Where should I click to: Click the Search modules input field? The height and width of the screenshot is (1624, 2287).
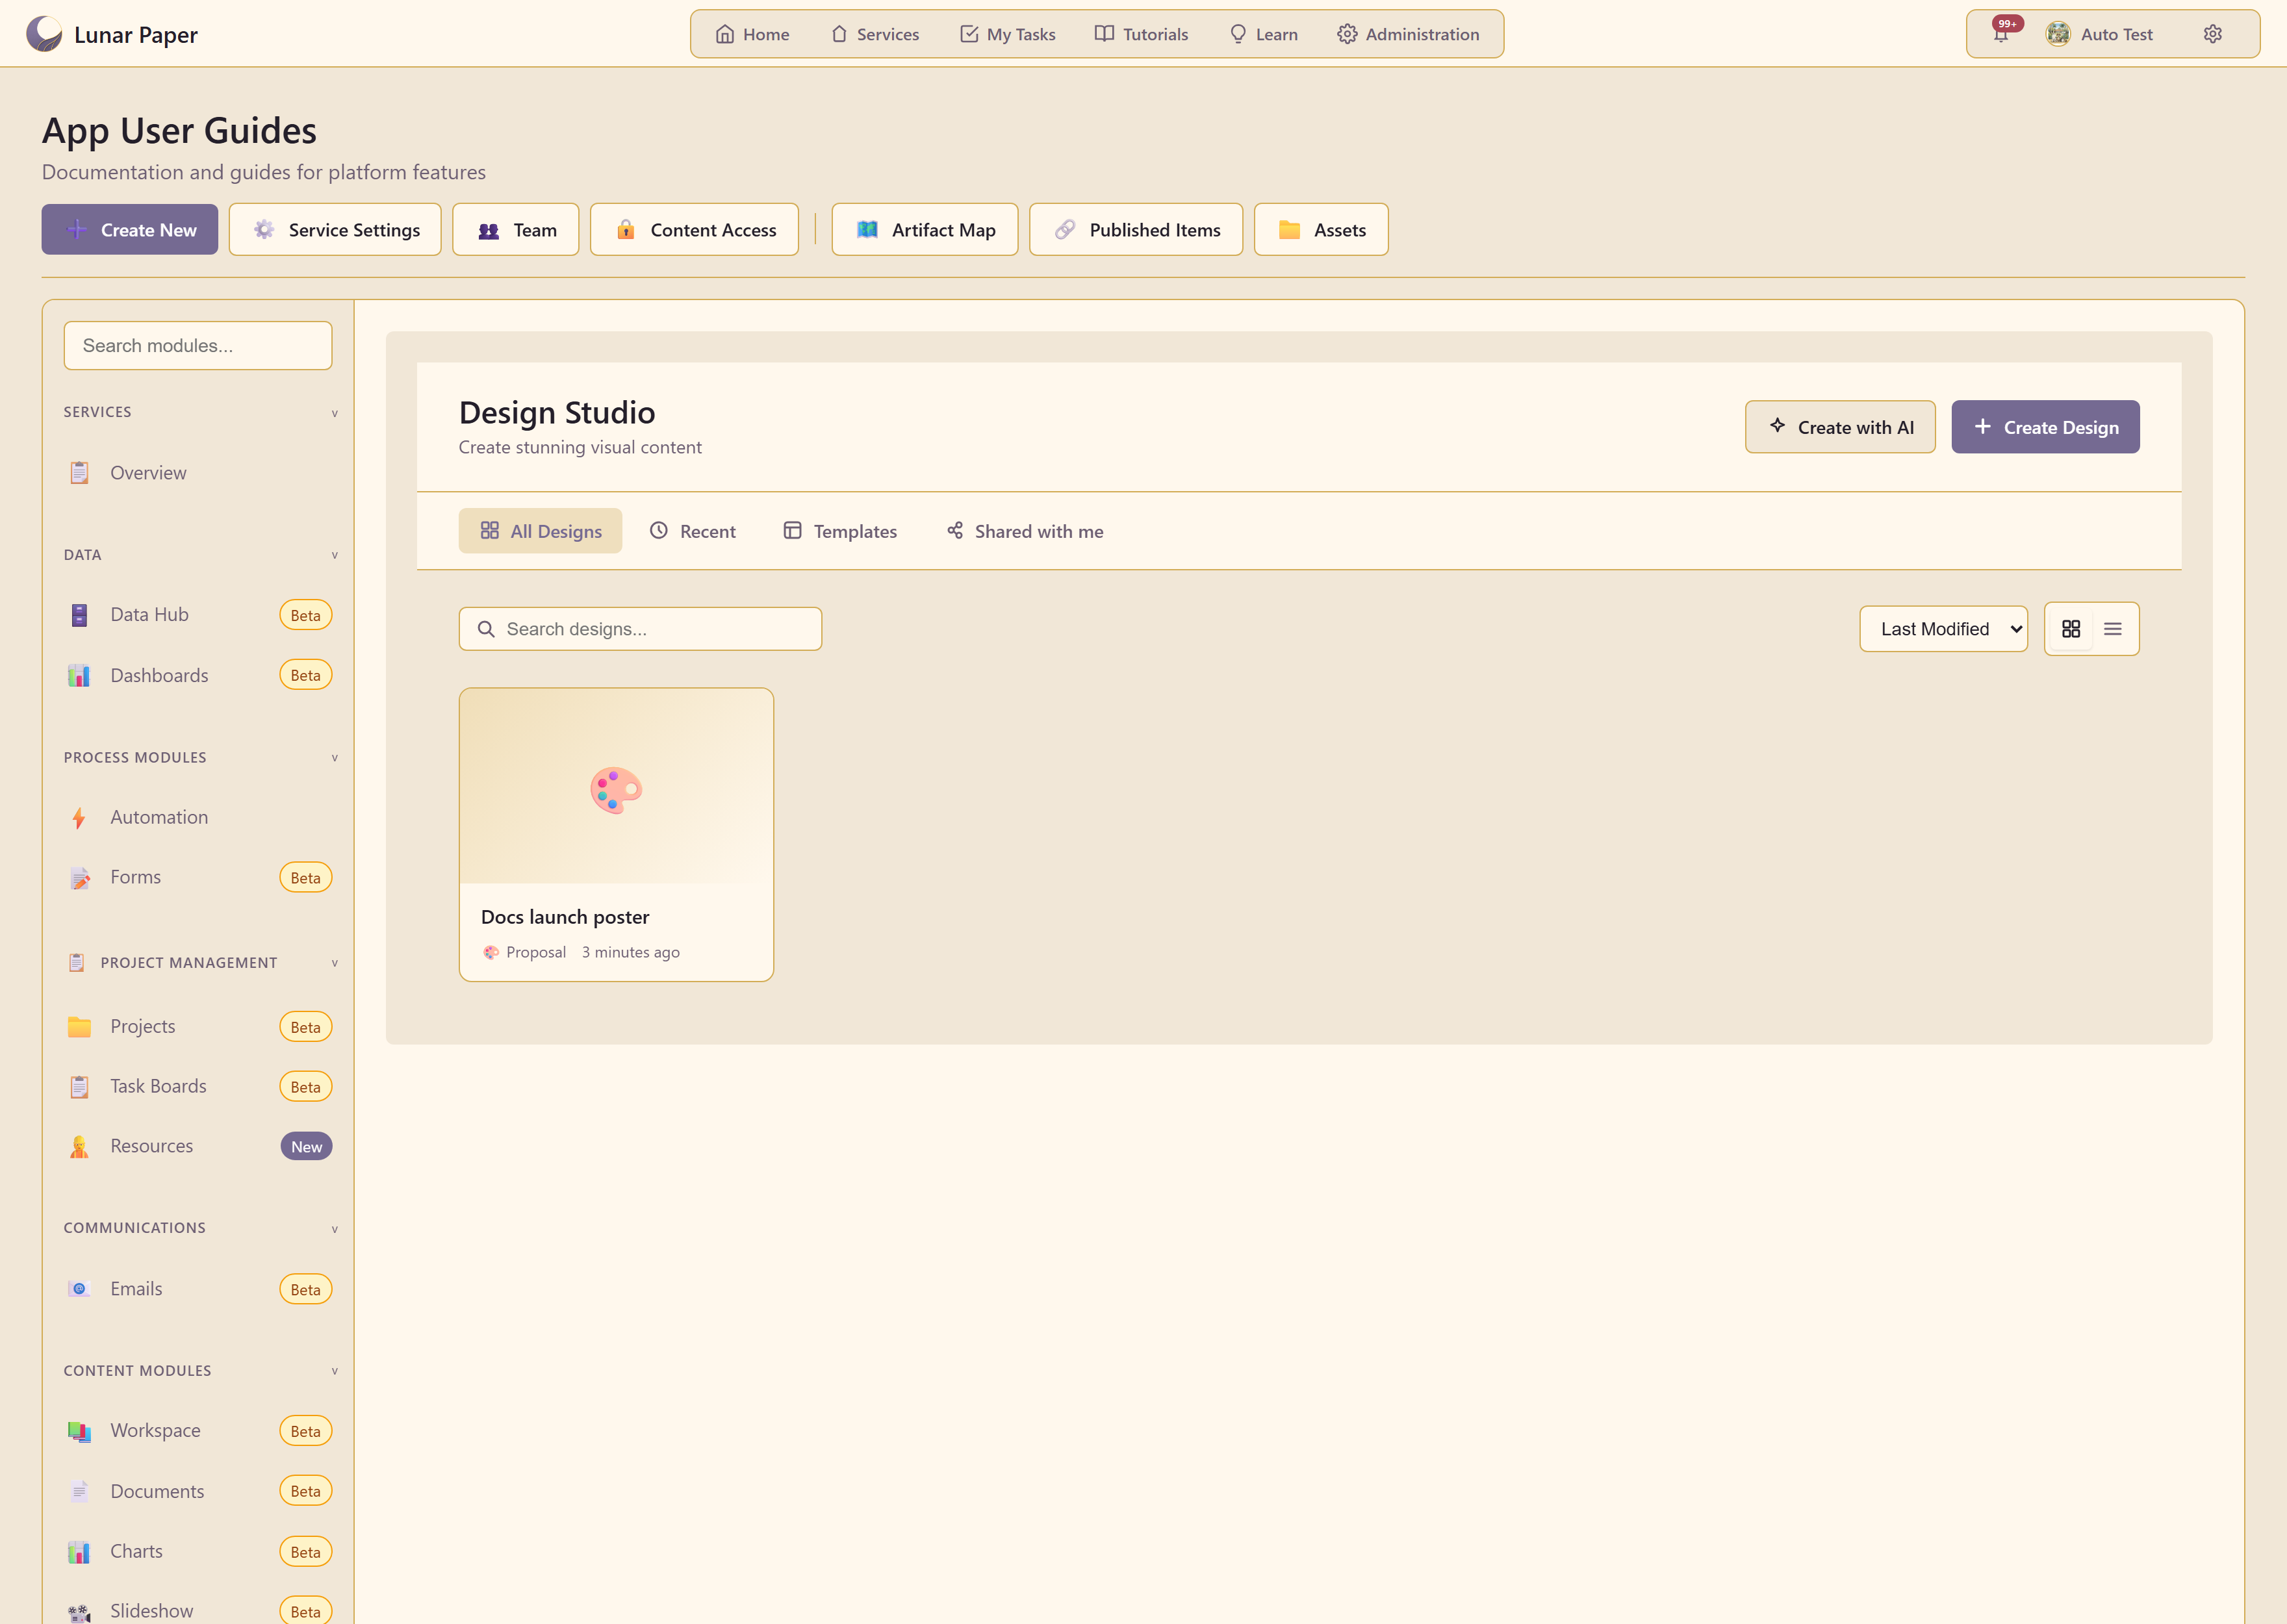click(198, 346)
